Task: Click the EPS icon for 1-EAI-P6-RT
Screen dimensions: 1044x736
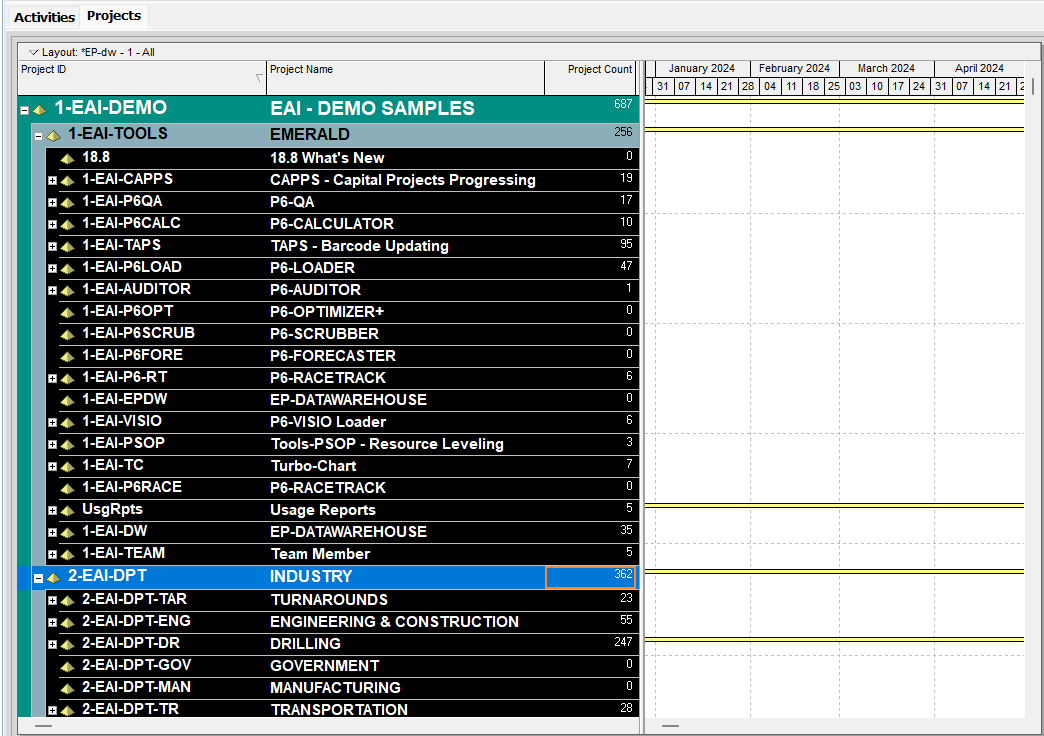Action: coord(67,378)
